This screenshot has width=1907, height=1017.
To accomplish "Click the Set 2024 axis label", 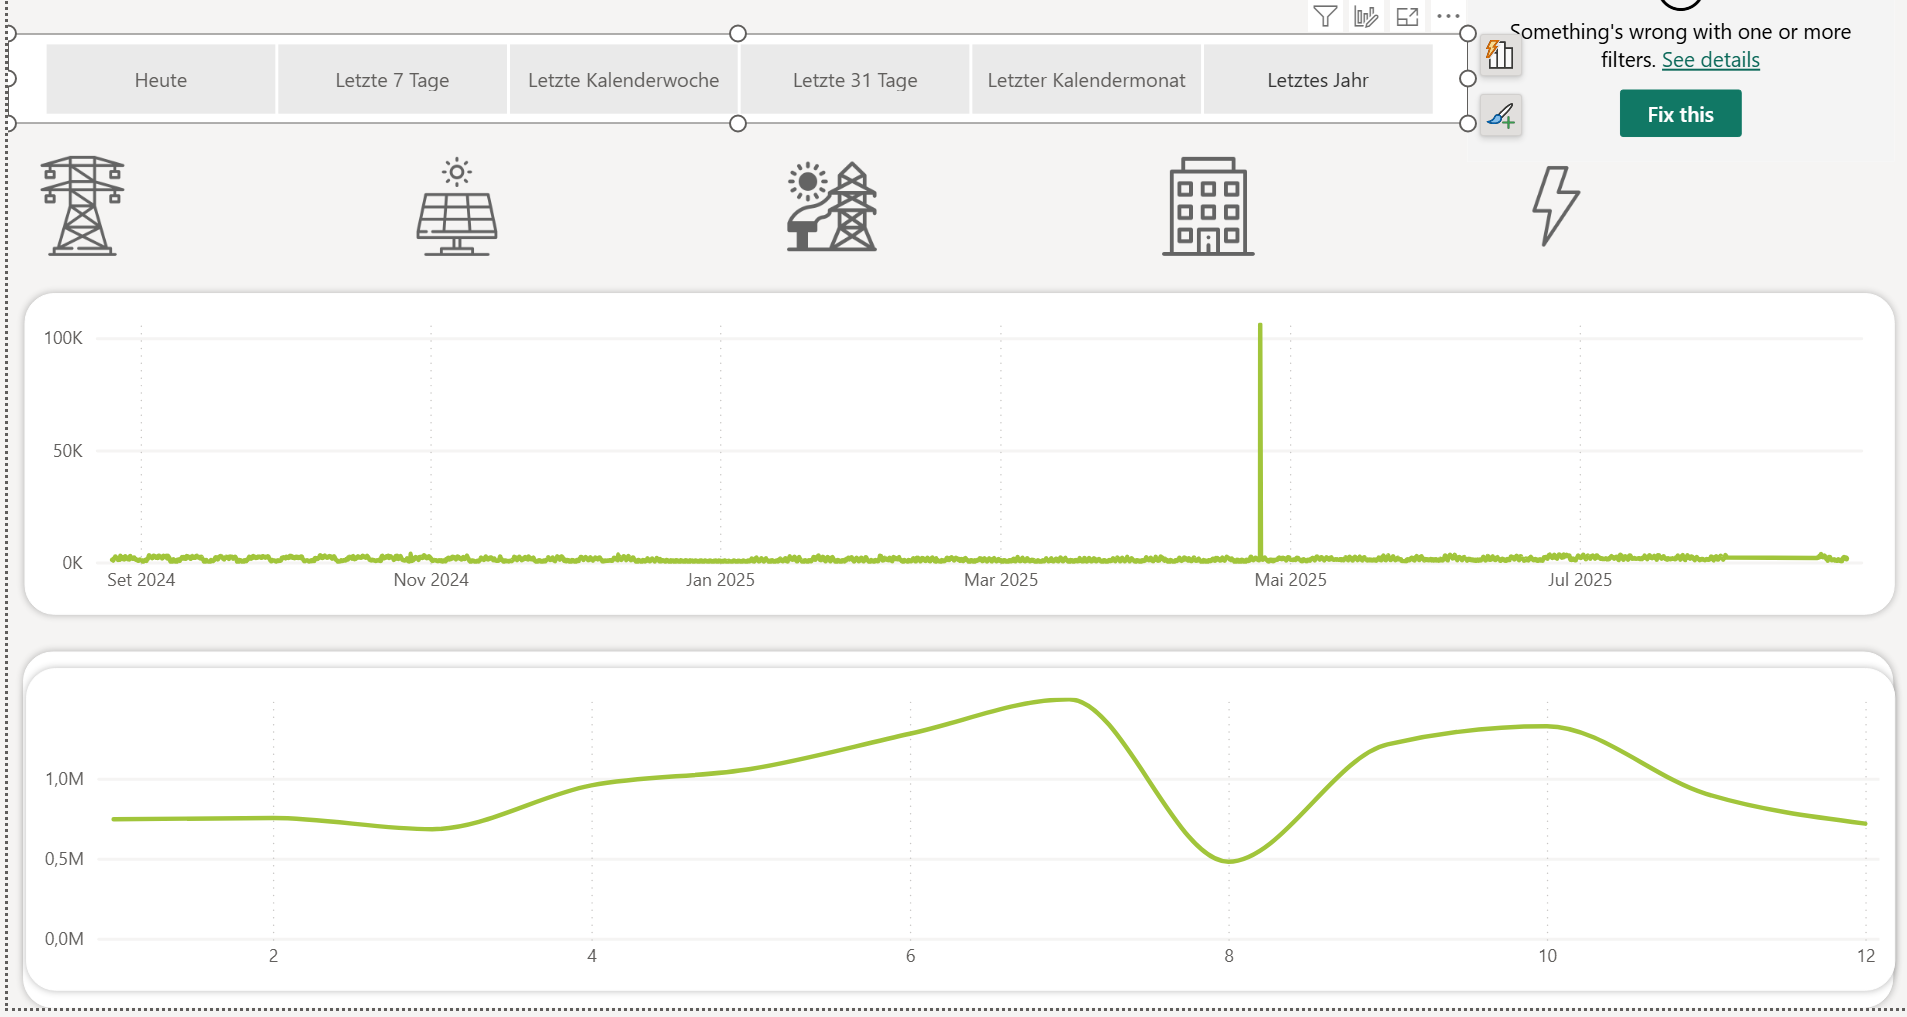I will [x=141, y=580].
